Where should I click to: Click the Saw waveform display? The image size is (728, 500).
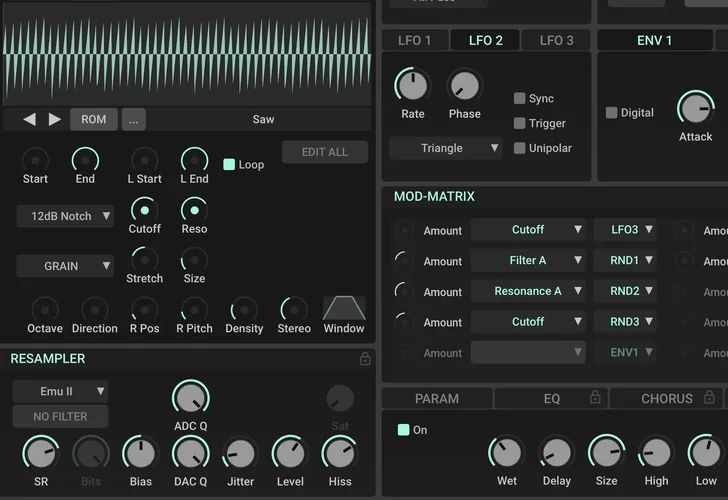[186, 52]
